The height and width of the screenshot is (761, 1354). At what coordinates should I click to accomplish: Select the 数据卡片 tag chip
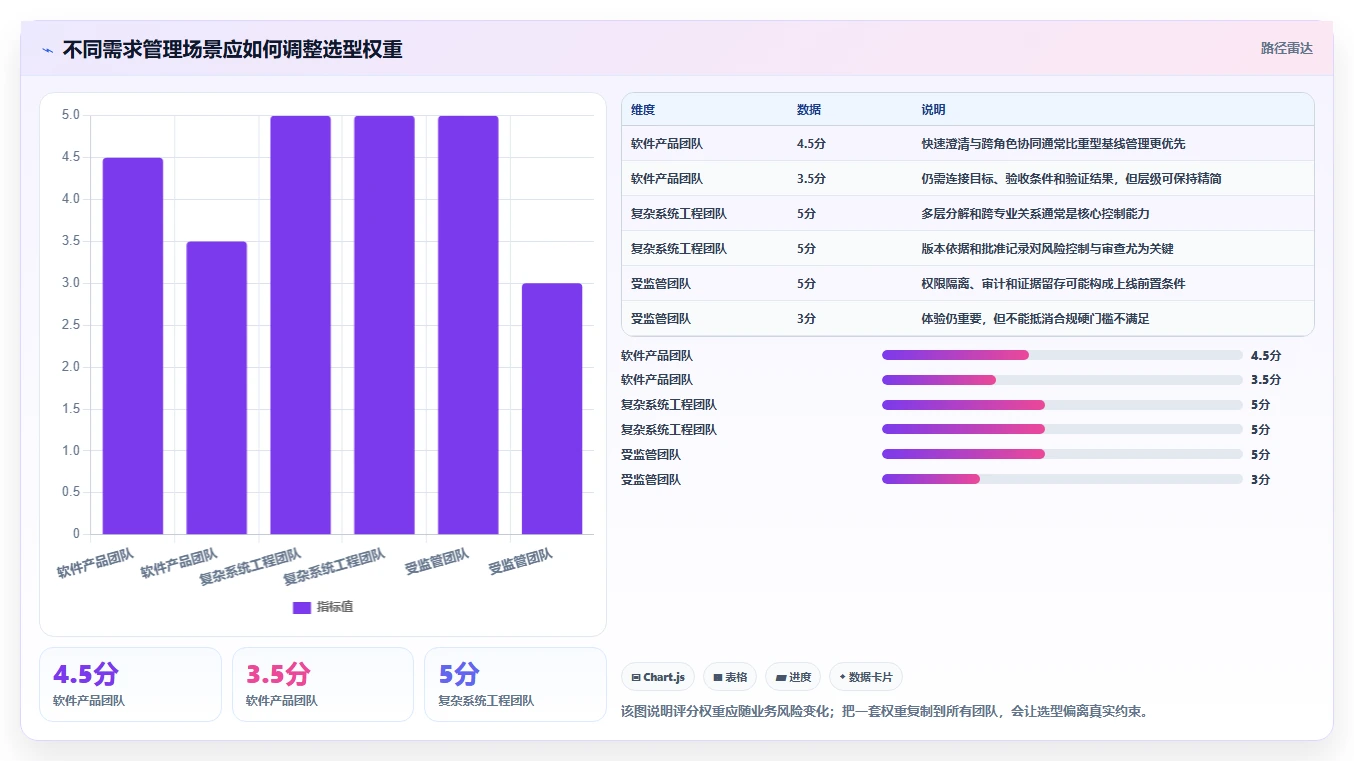tap(866, 677)
